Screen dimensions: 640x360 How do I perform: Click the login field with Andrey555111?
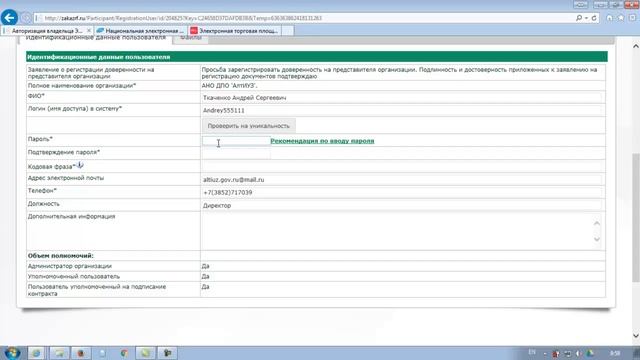click(x=402, y=111)
